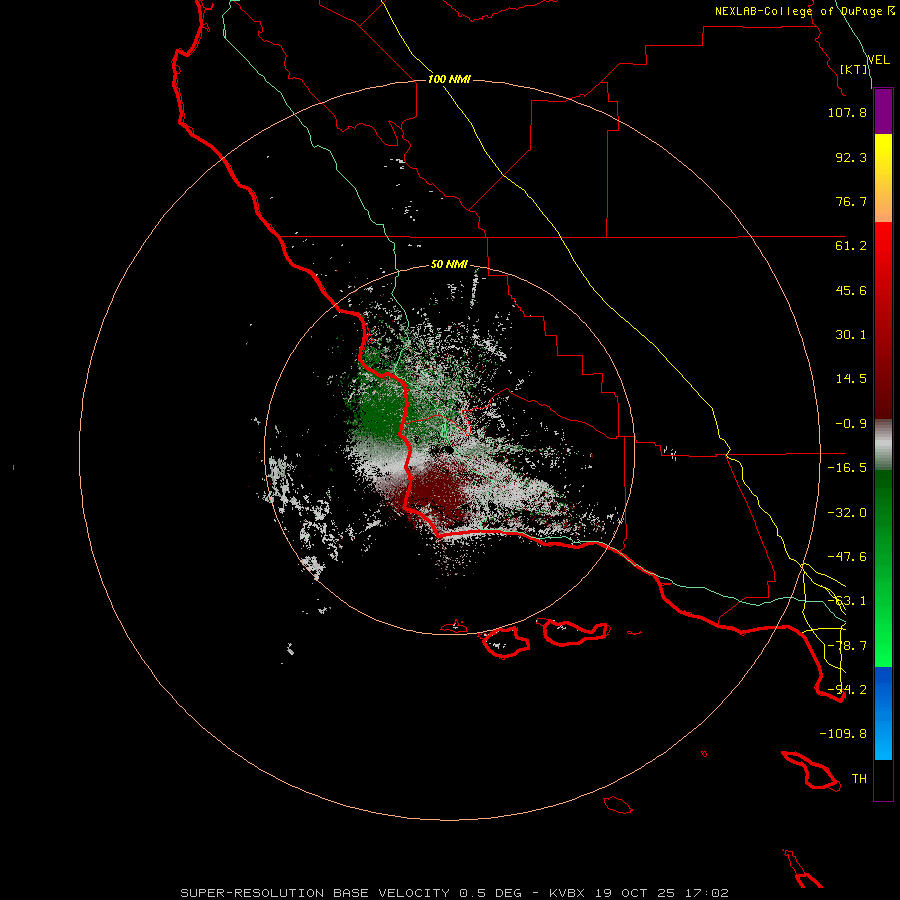Click the "50 NMI" range ring label
The image size is (900, 900).
pos(449,265)
